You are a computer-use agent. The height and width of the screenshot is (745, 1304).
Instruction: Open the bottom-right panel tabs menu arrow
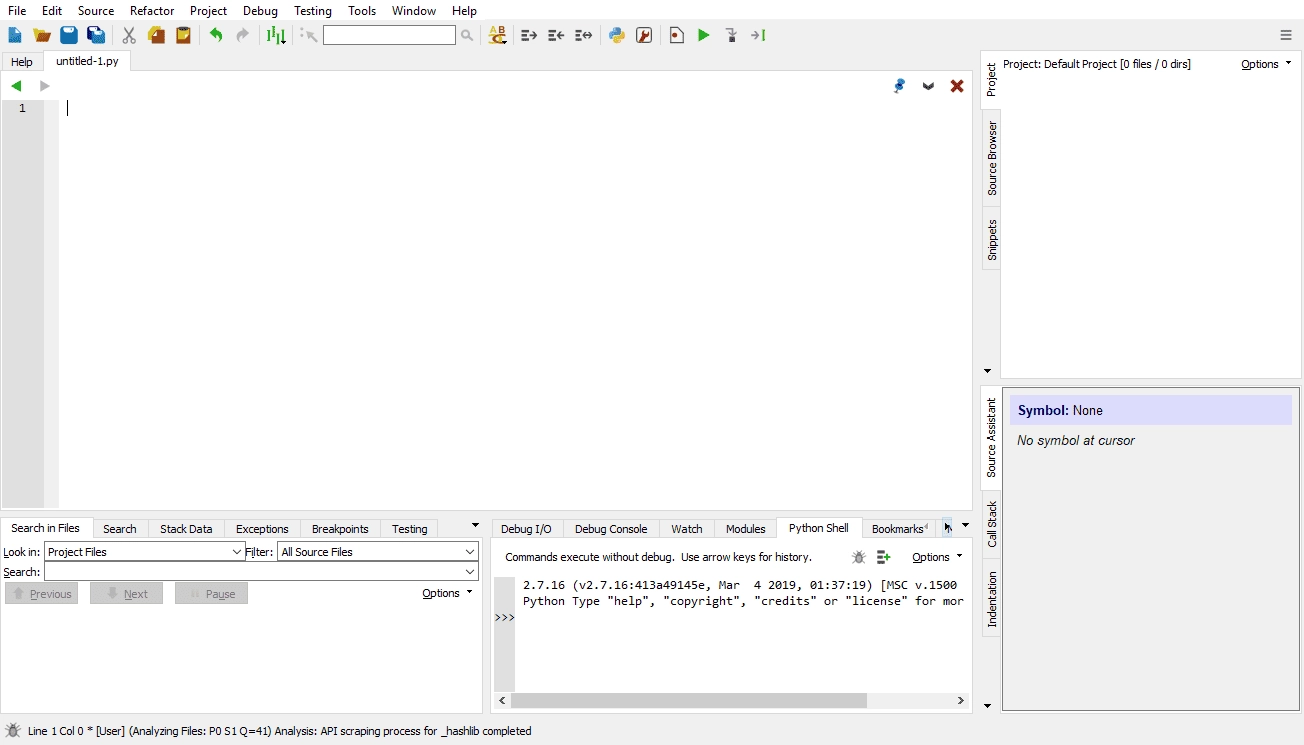(x=965, y=525)
